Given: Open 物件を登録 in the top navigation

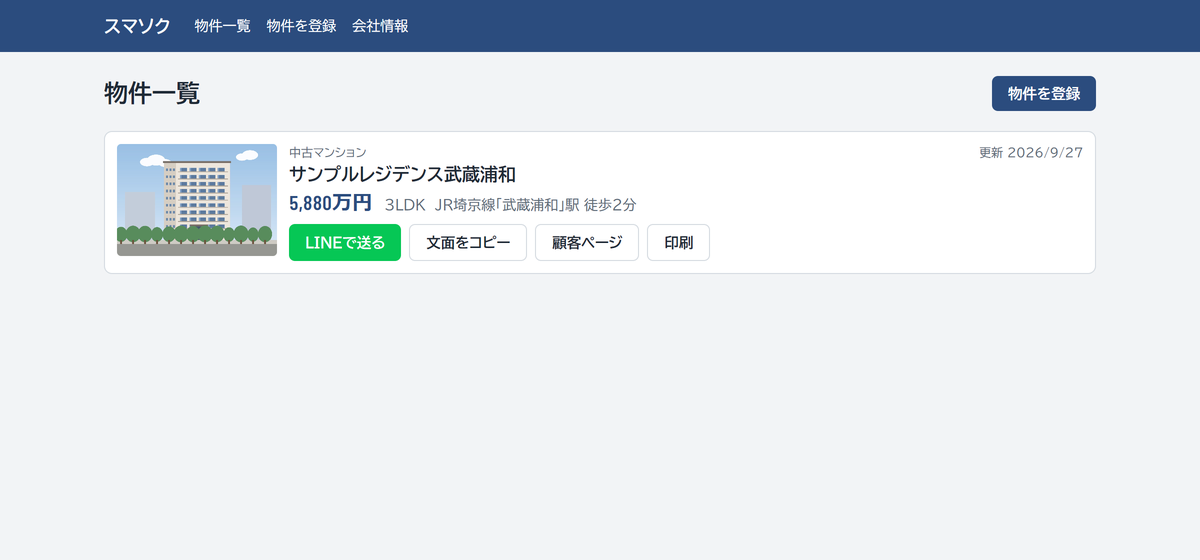Looking at the screenshot, I should [301, 26].
